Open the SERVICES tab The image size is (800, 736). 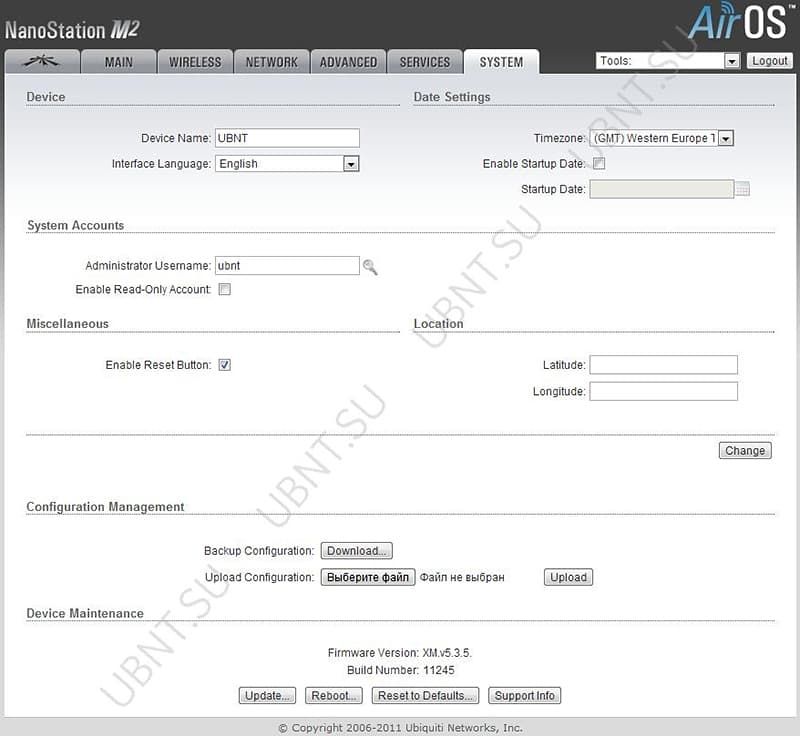[424, 62]
